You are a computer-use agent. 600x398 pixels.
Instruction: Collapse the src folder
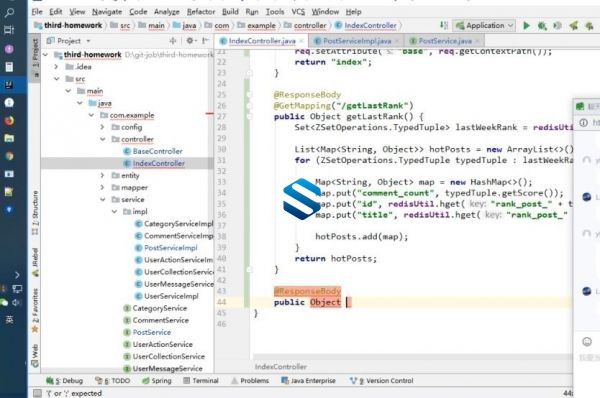[57, 79]
